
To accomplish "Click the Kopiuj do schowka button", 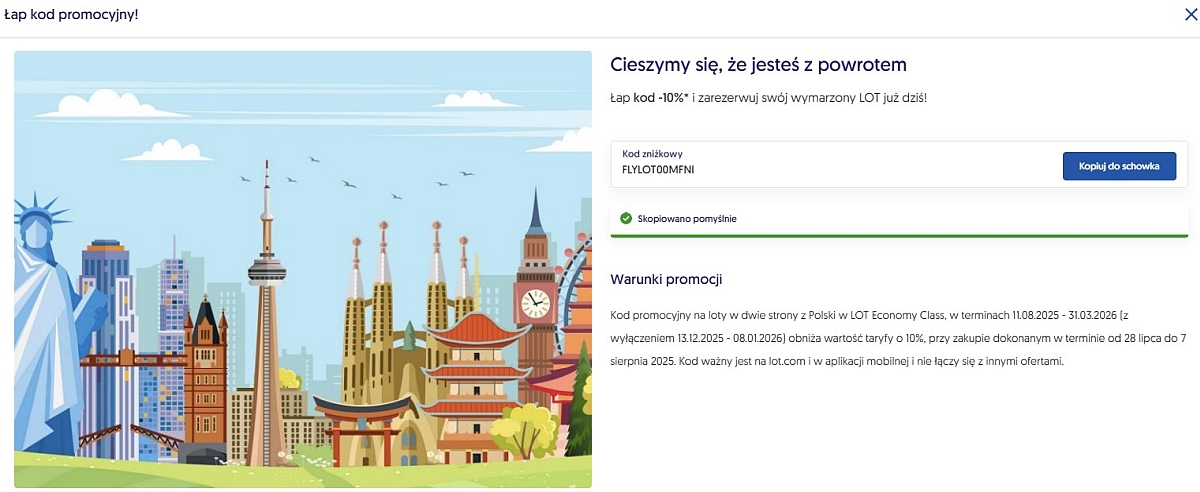I will [1119, 167].
